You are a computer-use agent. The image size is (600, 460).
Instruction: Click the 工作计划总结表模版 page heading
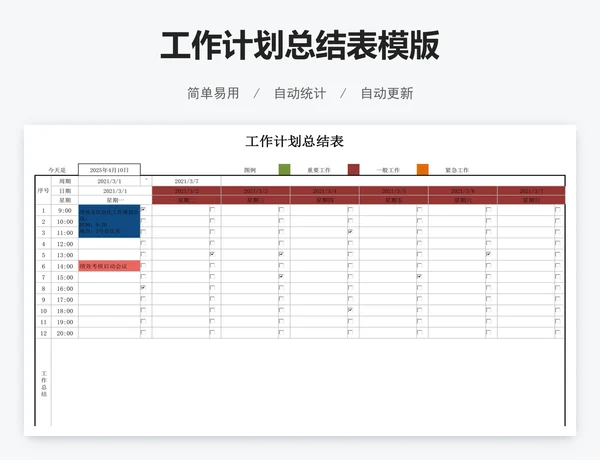click(300, 45)
